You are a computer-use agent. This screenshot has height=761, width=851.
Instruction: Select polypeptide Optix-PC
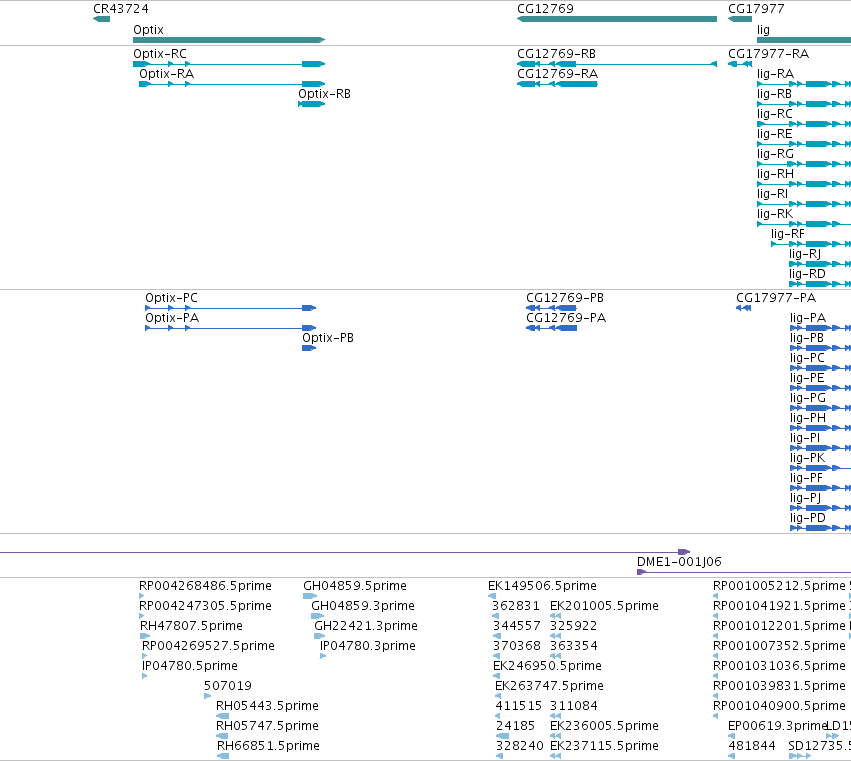coord(231,308)
